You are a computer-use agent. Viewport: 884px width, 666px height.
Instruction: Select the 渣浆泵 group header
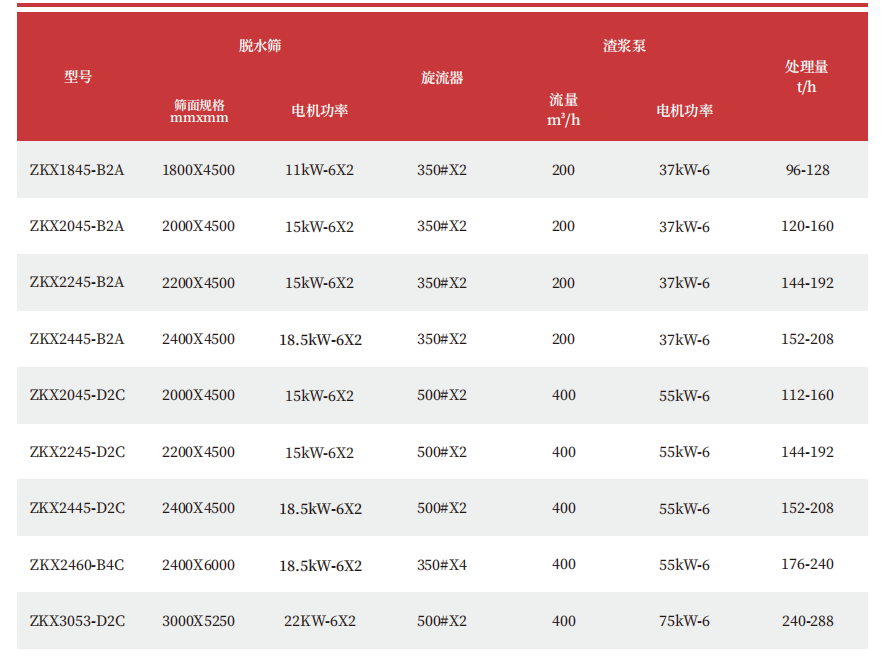click(624, 46)
